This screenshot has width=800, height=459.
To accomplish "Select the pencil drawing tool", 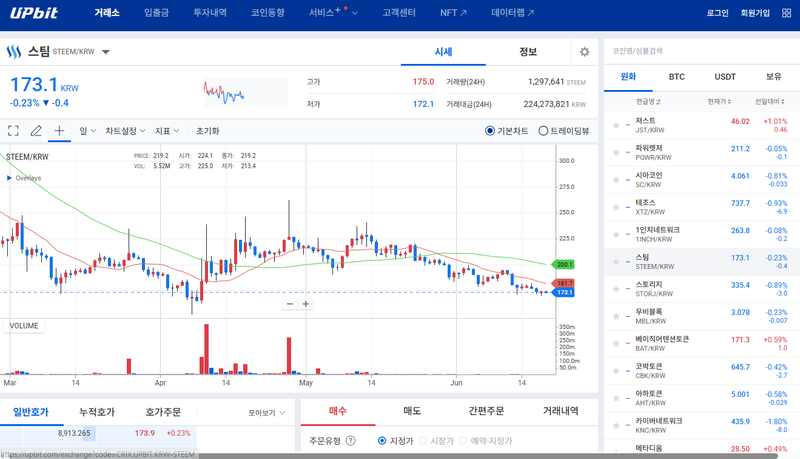I will click(x=36, y=131).
